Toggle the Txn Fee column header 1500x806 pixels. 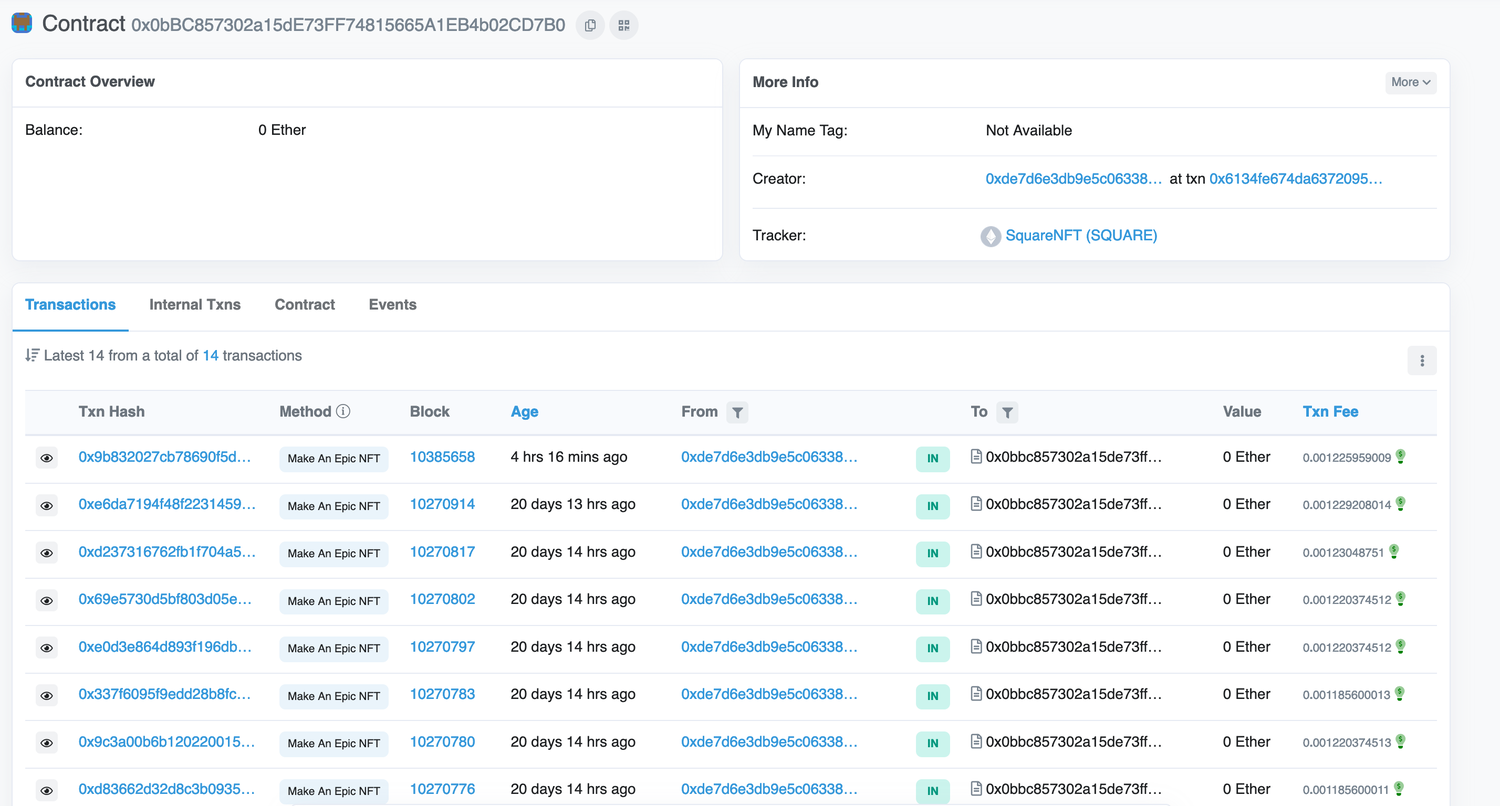pos(1330,411)
